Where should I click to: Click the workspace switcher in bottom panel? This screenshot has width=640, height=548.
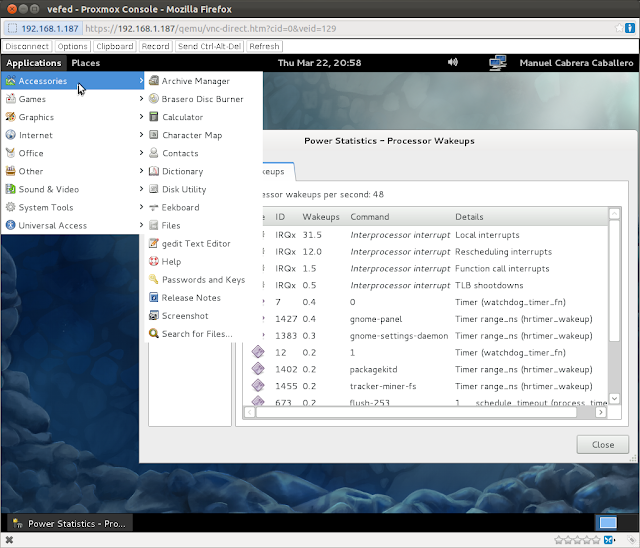coord(608,523)
